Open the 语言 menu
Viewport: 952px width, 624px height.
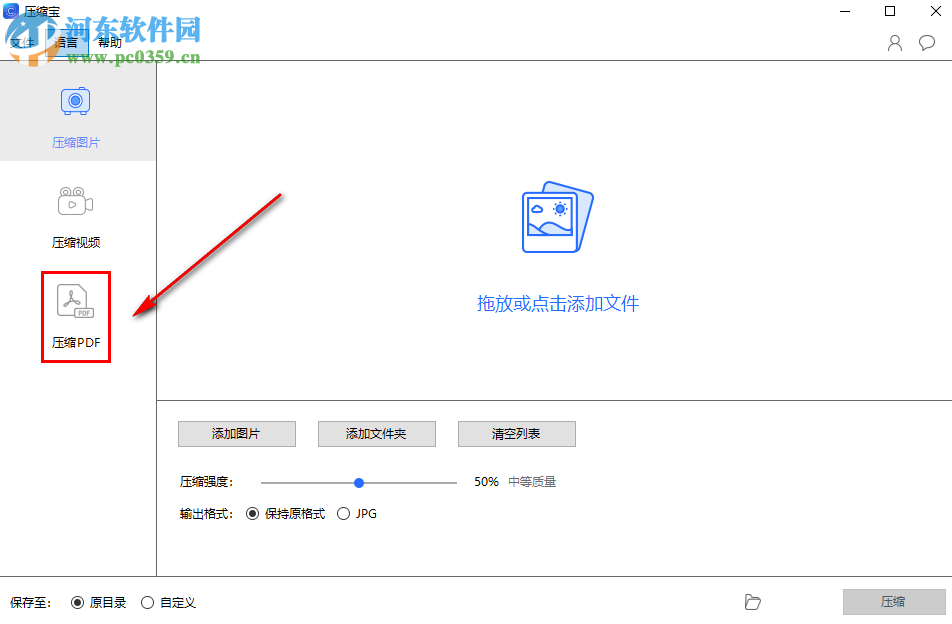66,42
